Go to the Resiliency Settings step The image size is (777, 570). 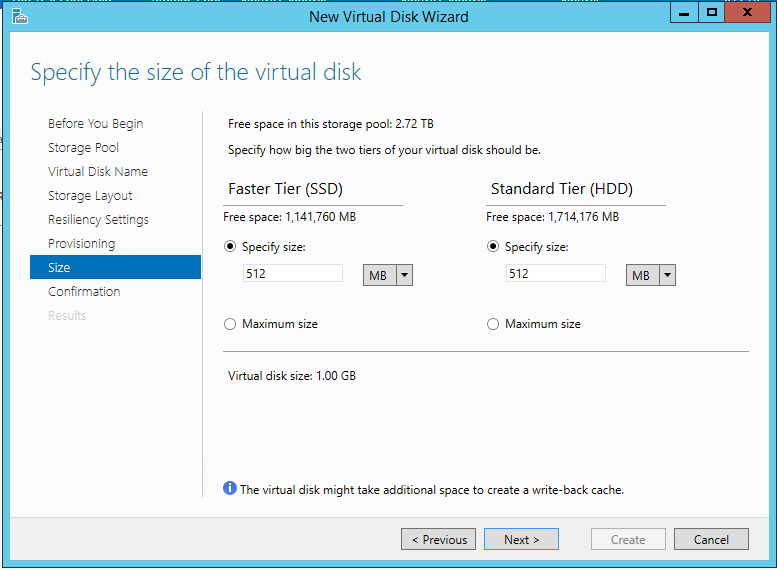[98, 220]
